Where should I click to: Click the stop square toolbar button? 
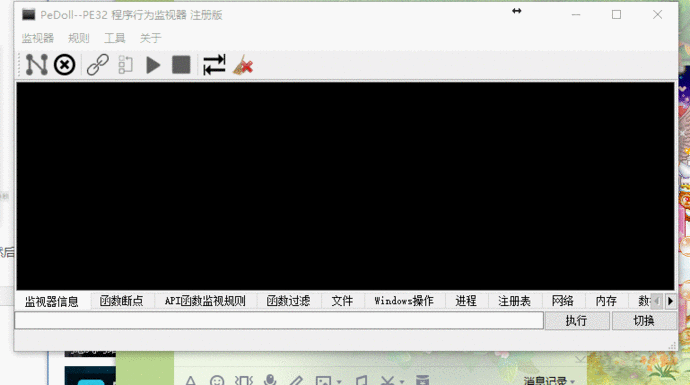point(181,65)
